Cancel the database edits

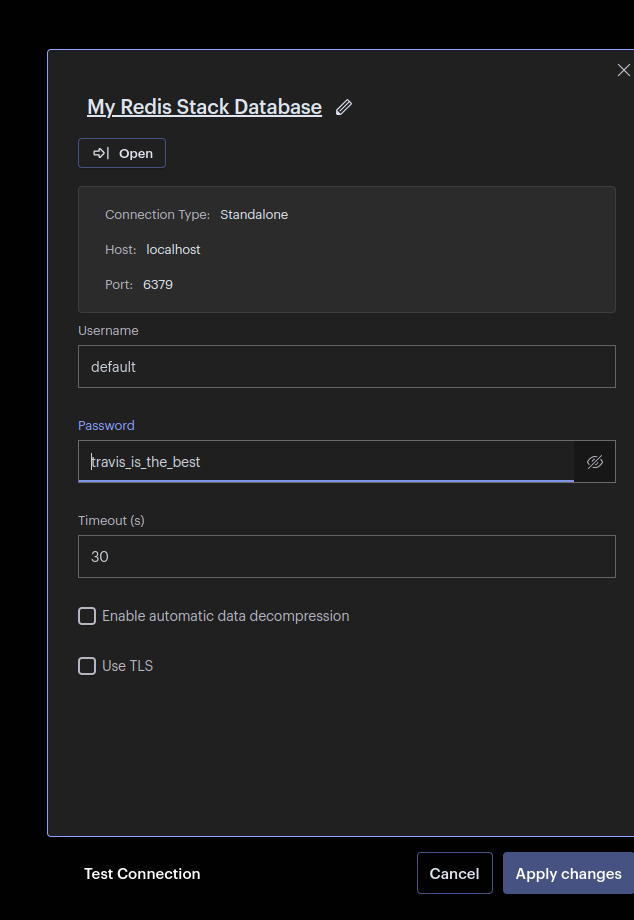pyautogui.click(x=455, y=873)
